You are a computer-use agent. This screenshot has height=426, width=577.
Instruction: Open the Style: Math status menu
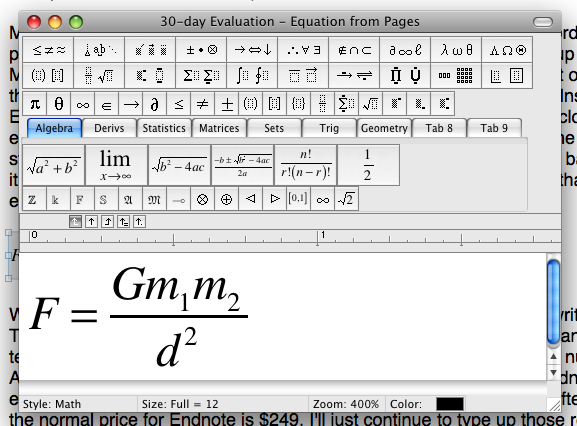pyautogui.click(x=78, y=404)
